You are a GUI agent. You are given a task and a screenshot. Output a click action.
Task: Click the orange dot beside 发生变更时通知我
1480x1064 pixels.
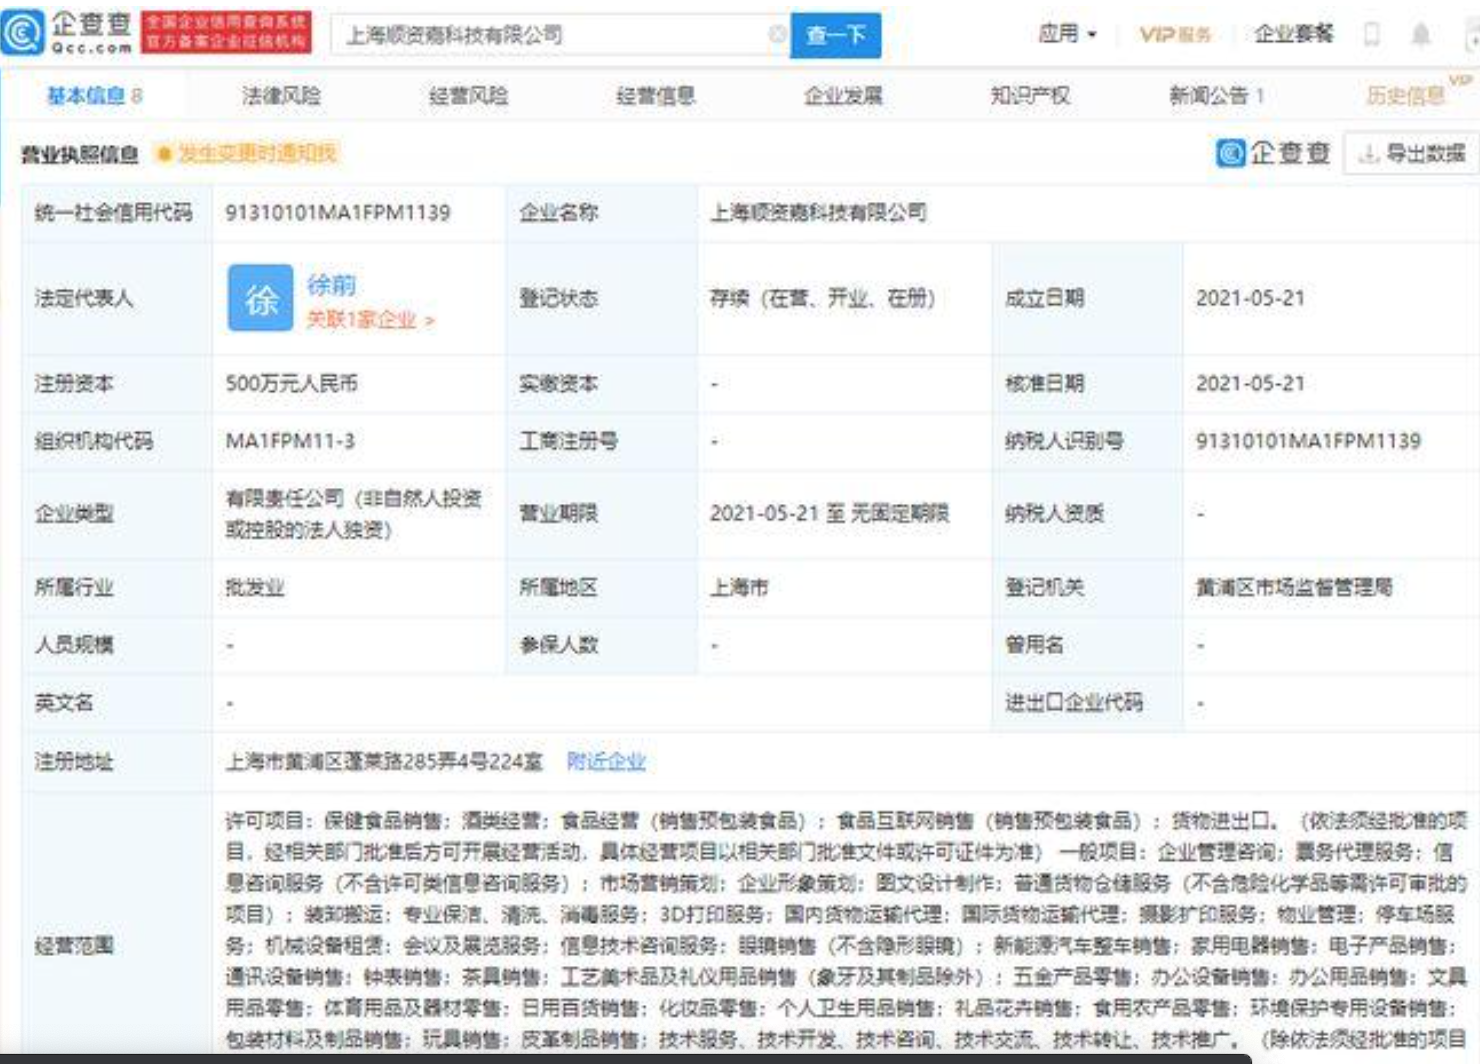[164, 154]
